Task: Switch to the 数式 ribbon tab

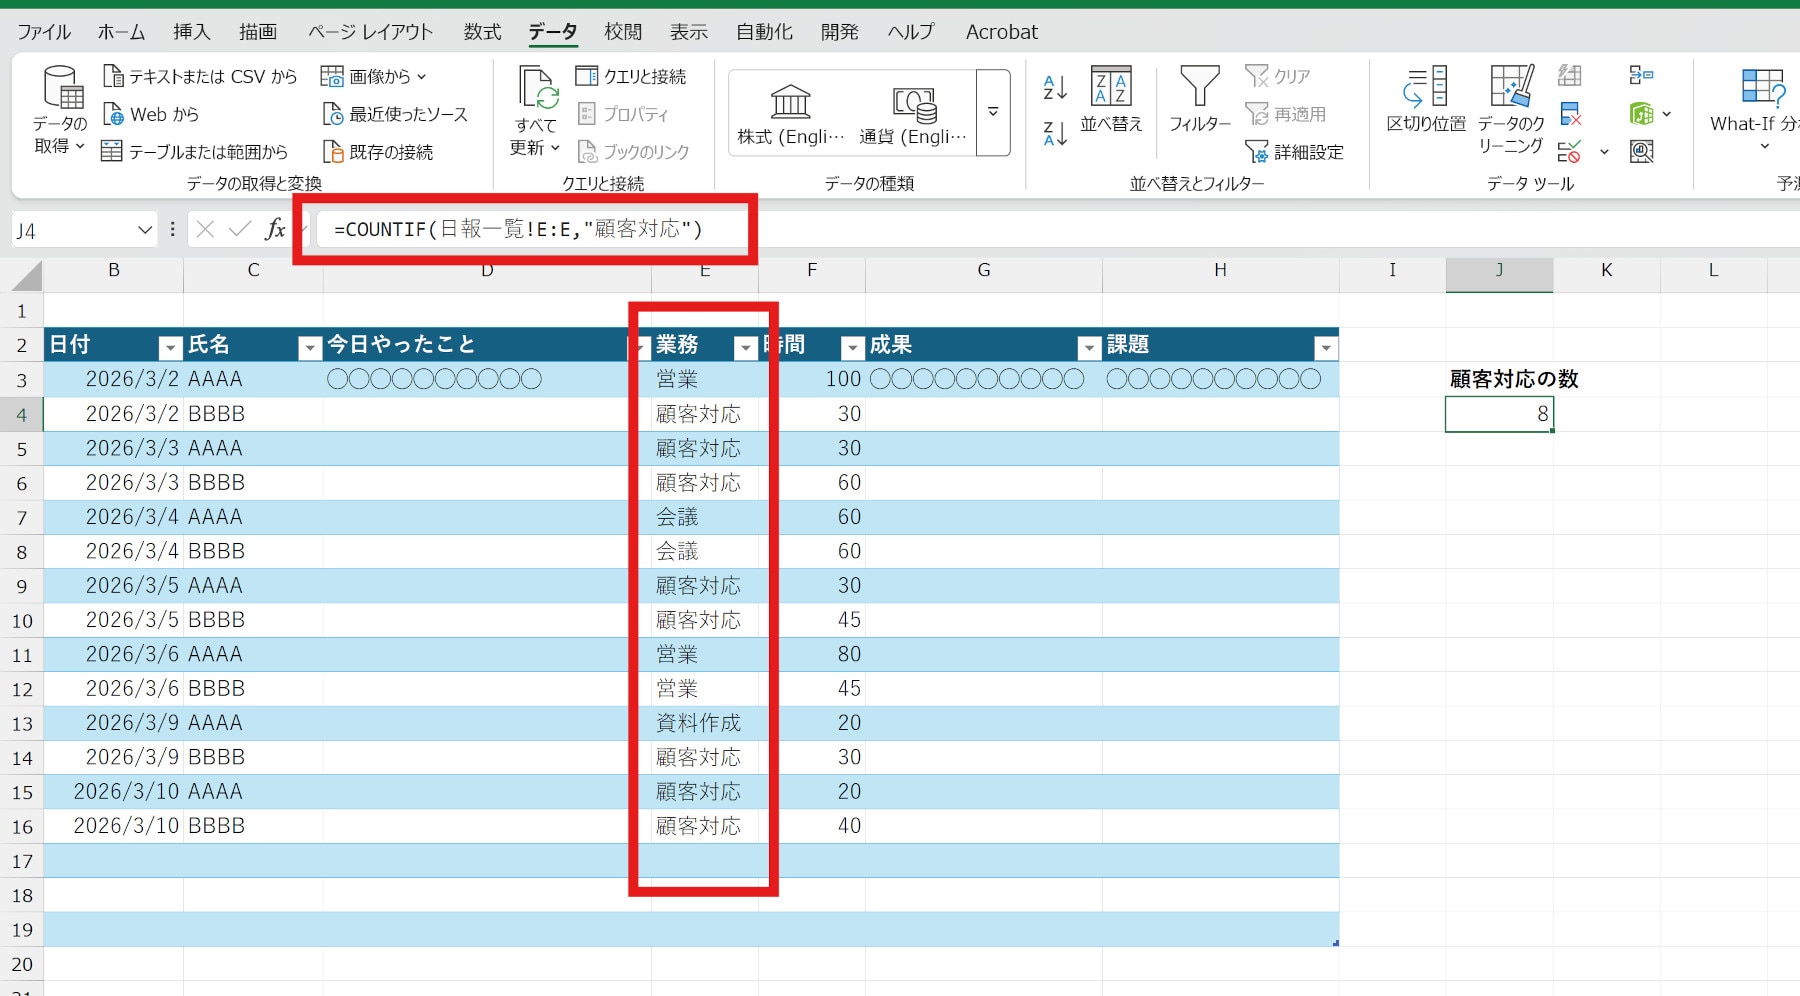Action: [482, 32]
